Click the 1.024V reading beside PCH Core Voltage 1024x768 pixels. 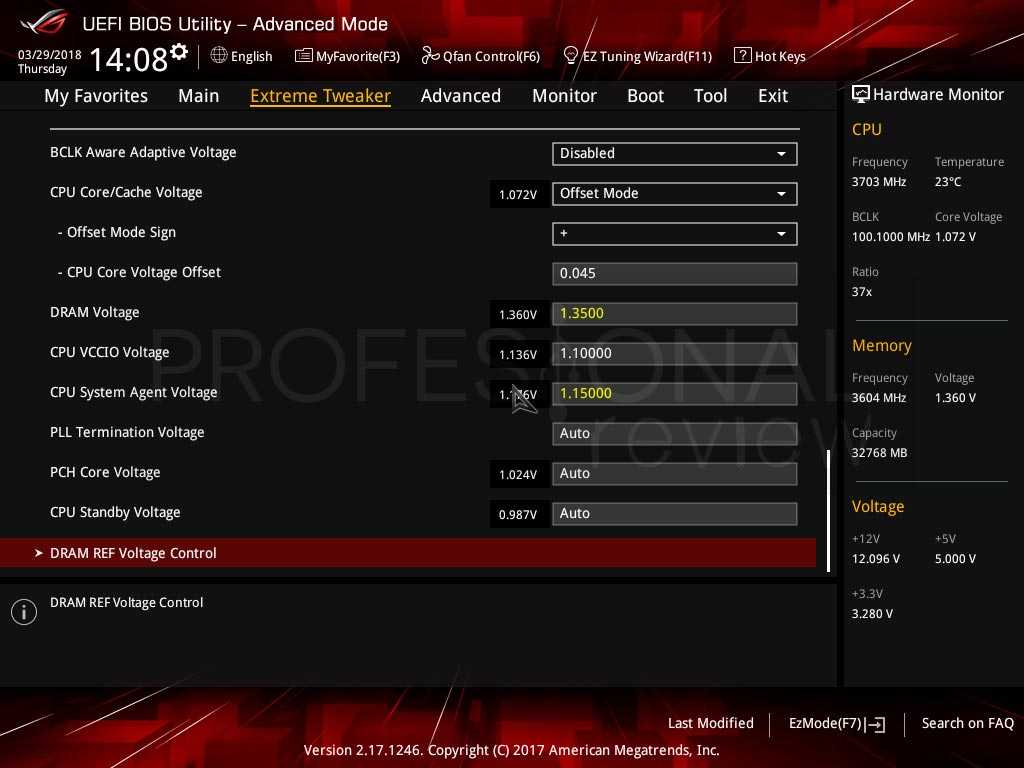click(518, 475)
